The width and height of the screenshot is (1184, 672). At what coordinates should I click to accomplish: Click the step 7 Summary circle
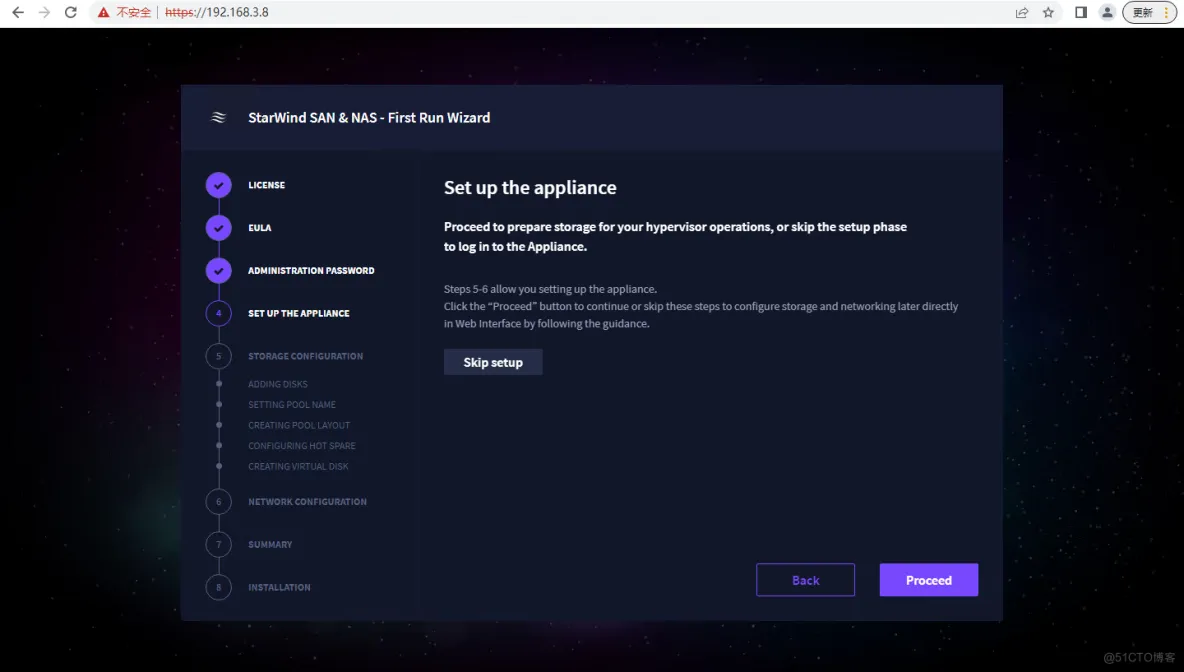219,545
